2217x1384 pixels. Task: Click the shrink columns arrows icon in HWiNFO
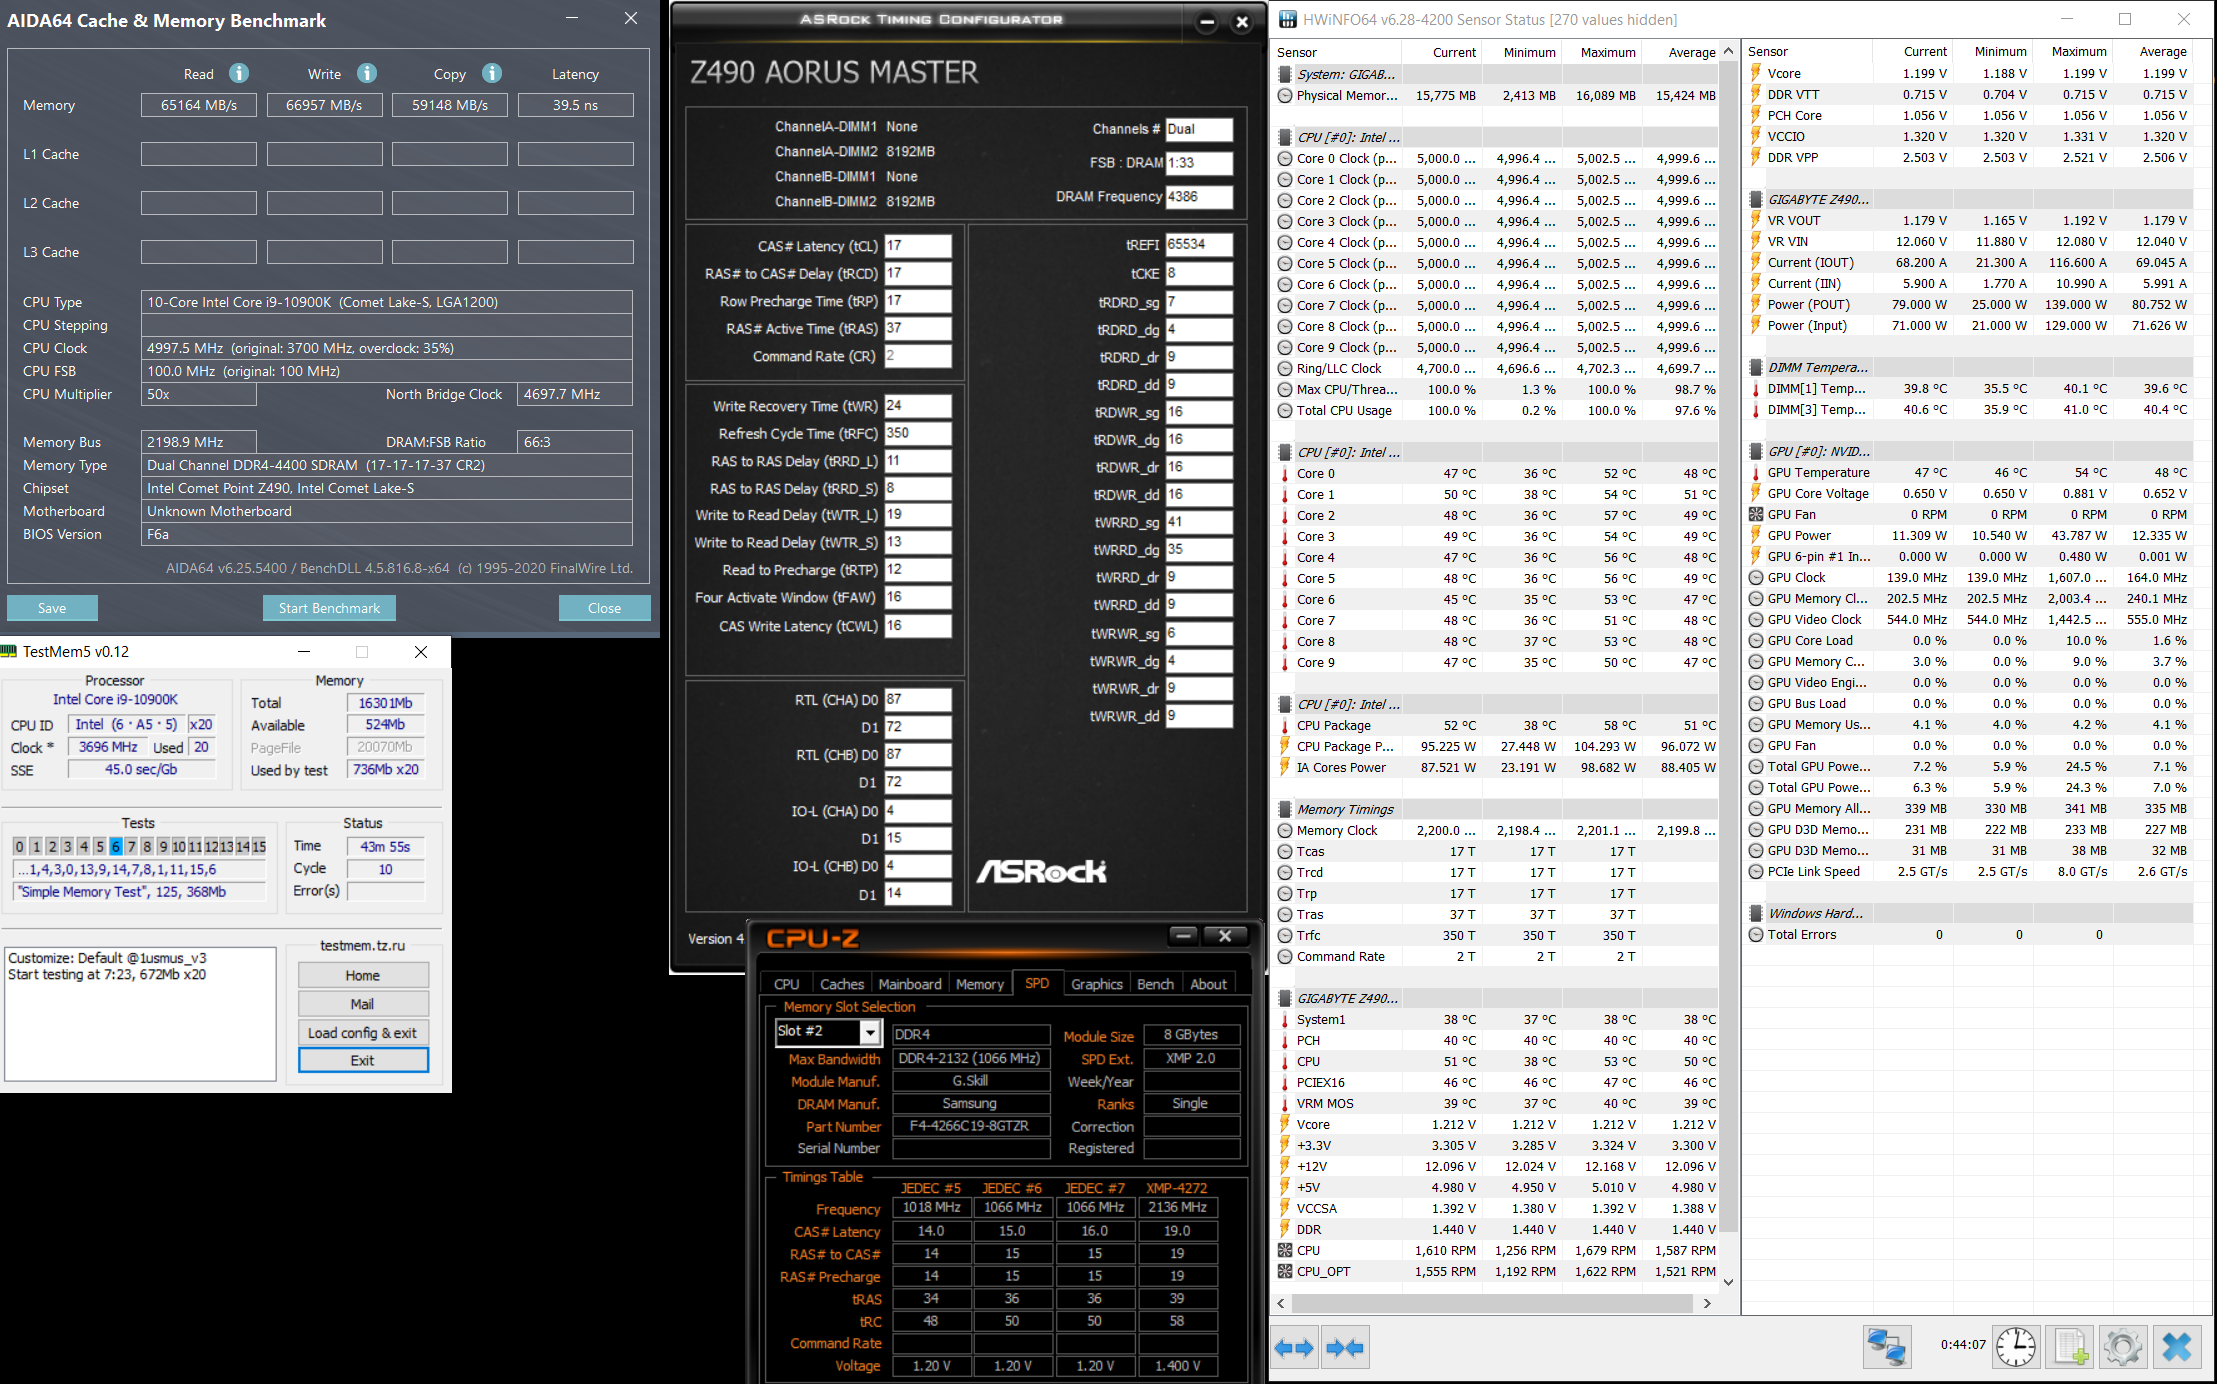[x=1344, y=1348]
